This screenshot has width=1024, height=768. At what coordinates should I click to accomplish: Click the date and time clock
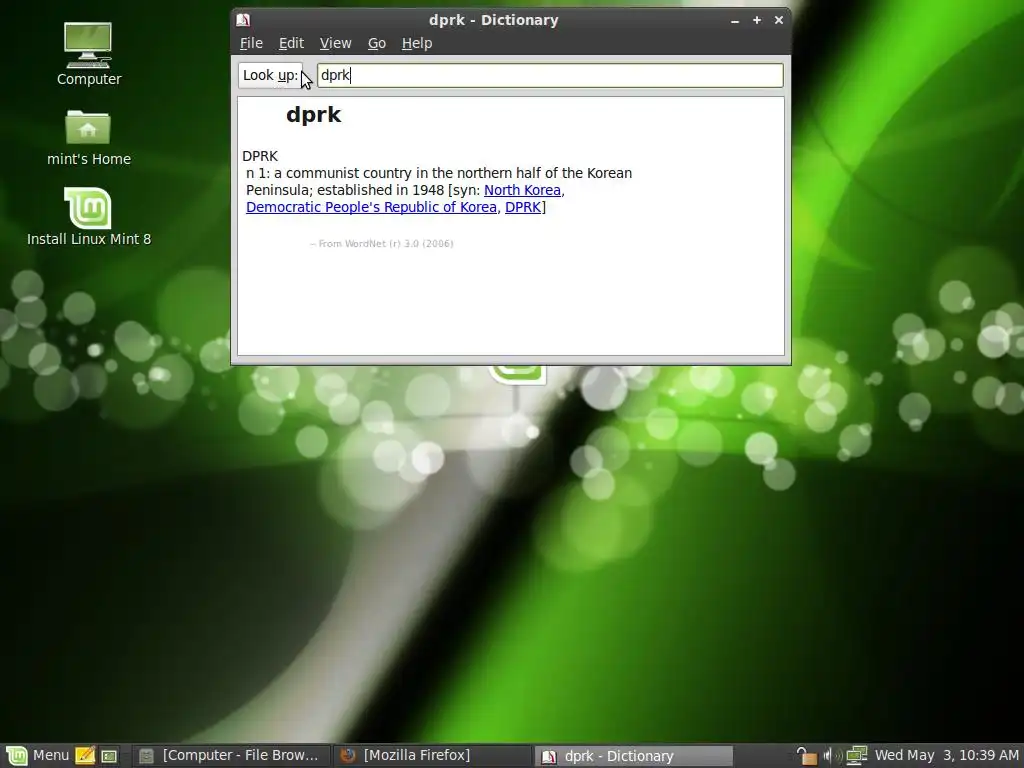pyautogui.click(x=946, y=756)
